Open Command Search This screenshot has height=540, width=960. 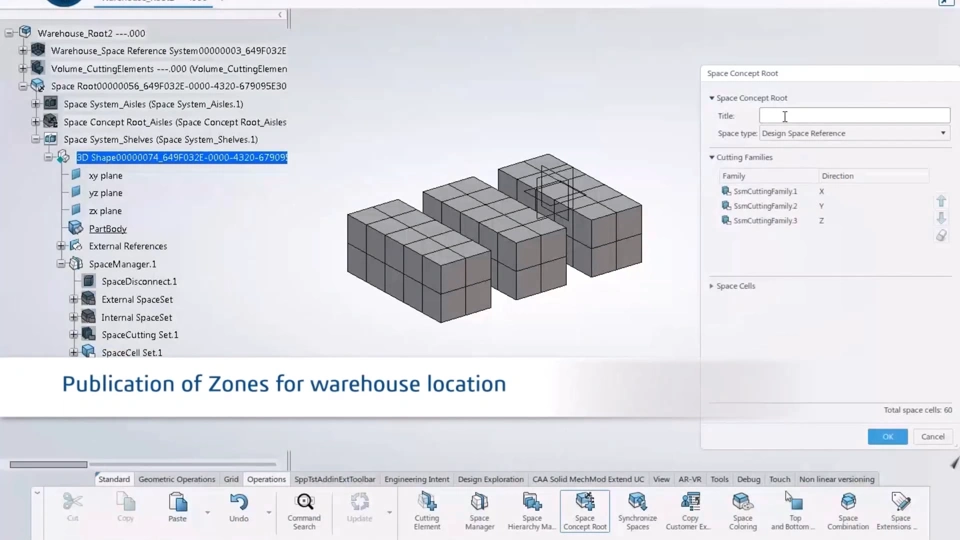tap(304, 511)
